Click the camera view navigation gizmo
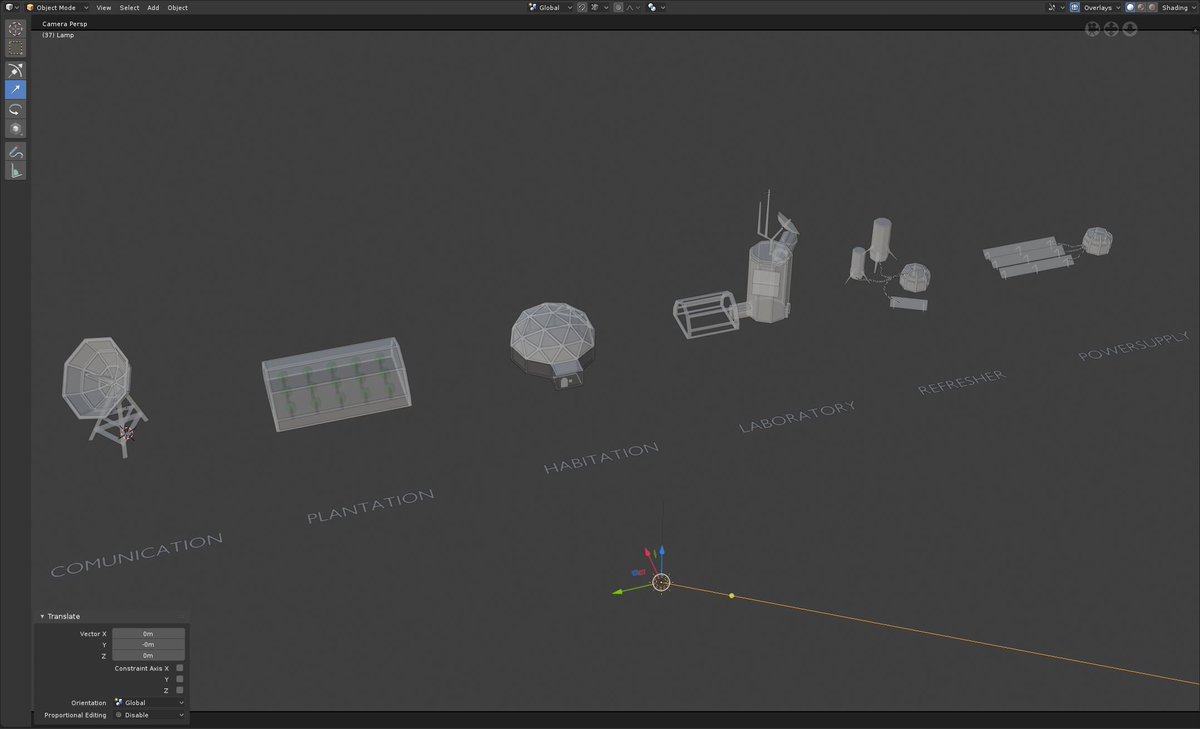The image size is (1200, 729). (x=1093, y=29)
